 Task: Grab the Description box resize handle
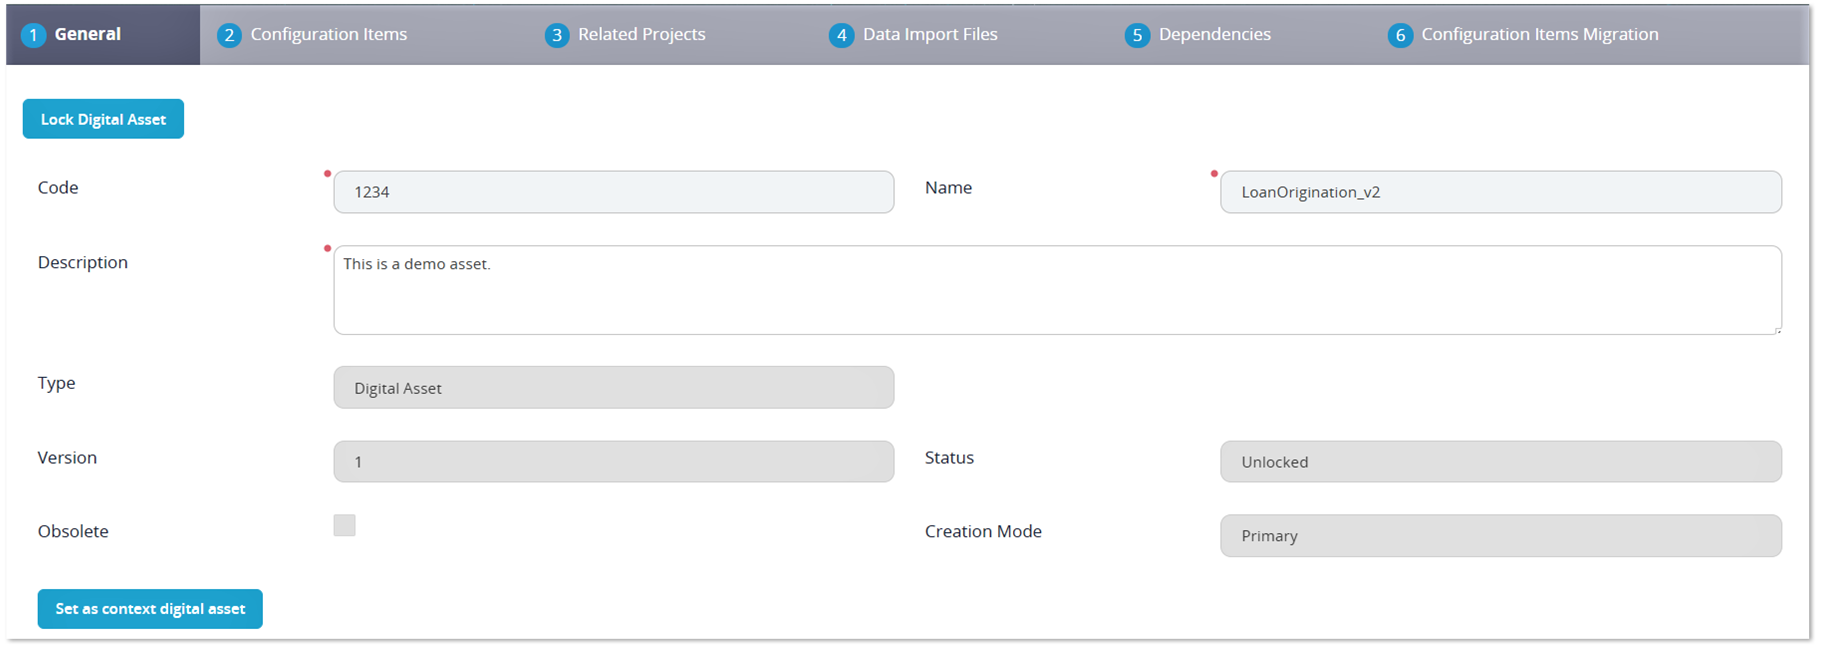(x=1776, y=329)
